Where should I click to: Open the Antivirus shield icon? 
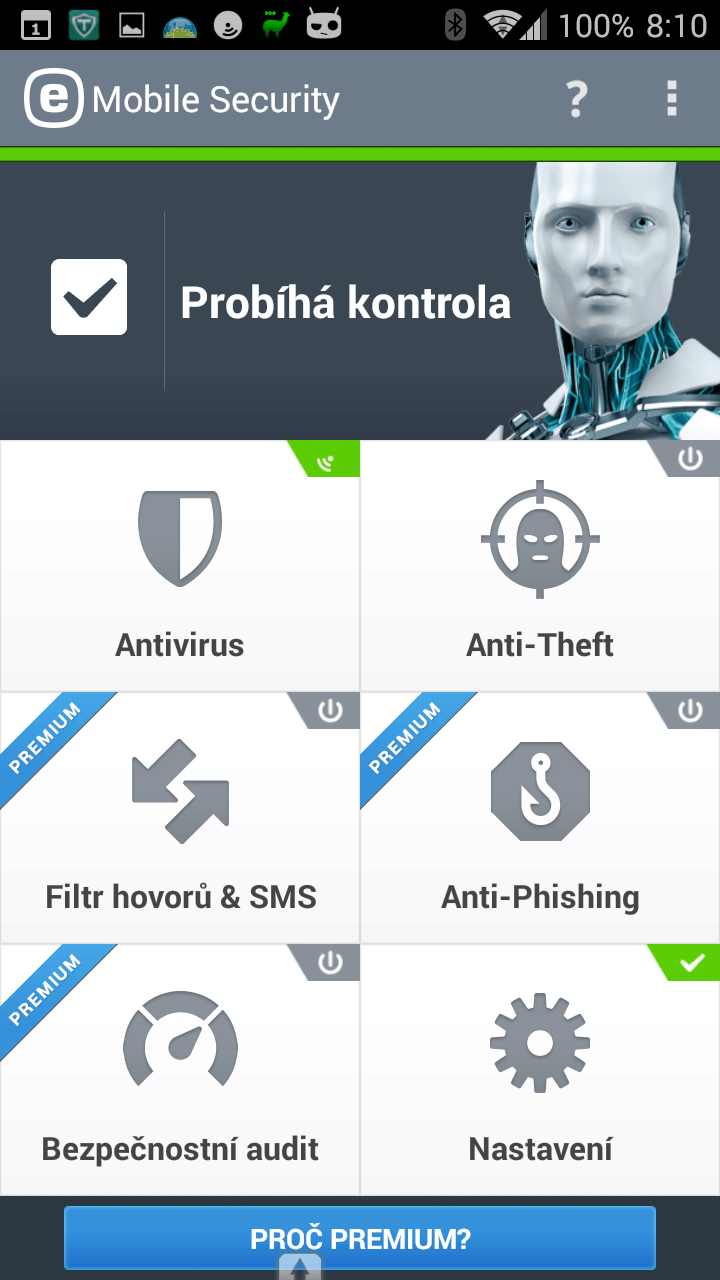[x=180, y=538]
